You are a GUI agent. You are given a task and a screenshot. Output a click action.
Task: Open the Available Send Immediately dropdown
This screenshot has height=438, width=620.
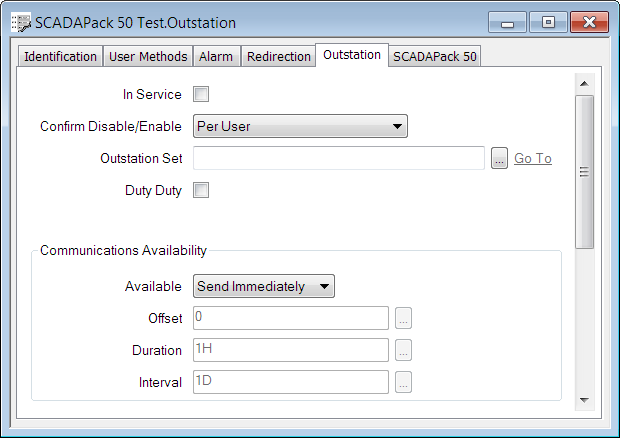(264, 286)
